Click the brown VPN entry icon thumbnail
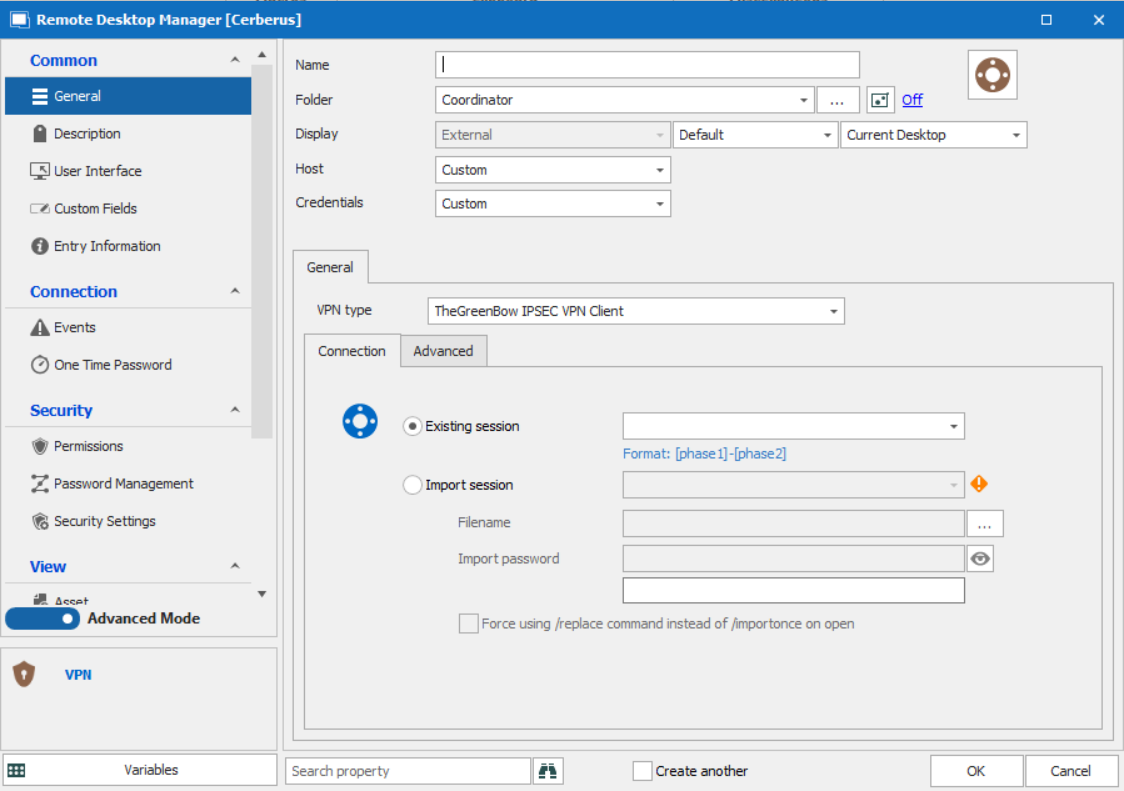This screenshot has height=791, width=1124. 992,75
